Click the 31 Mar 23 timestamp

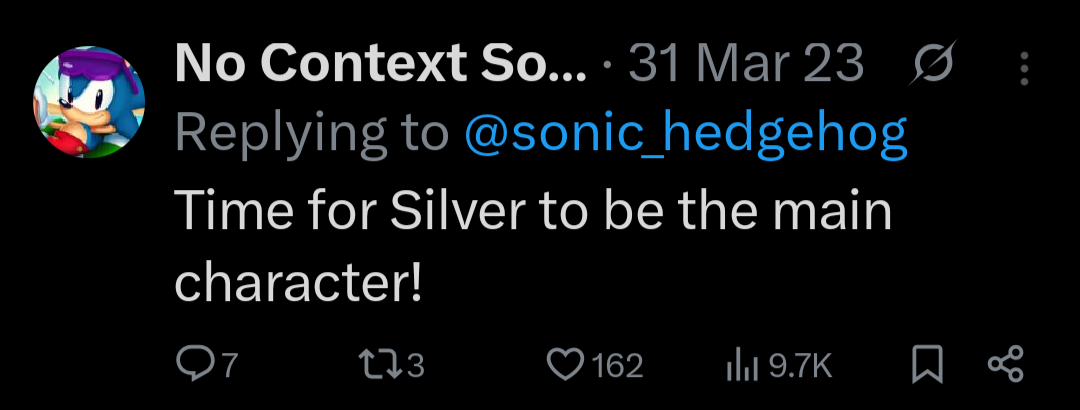[x=745, y=66]
